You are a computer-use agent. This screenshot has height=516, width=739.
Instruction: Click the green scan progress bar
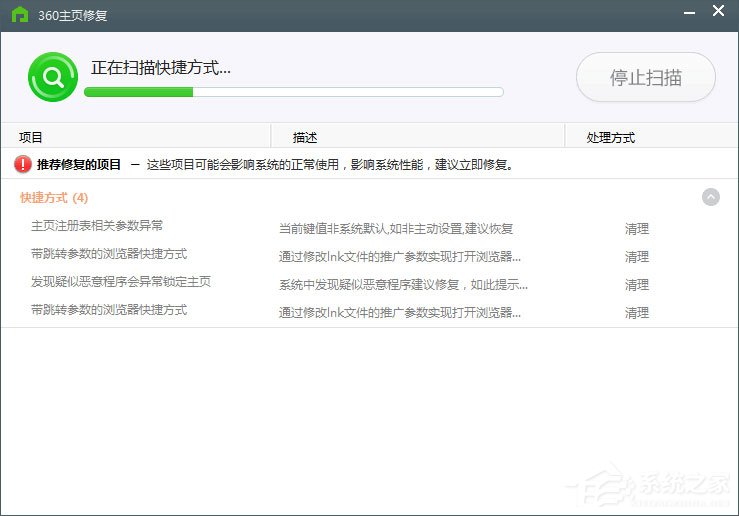[x=294, y=92]
